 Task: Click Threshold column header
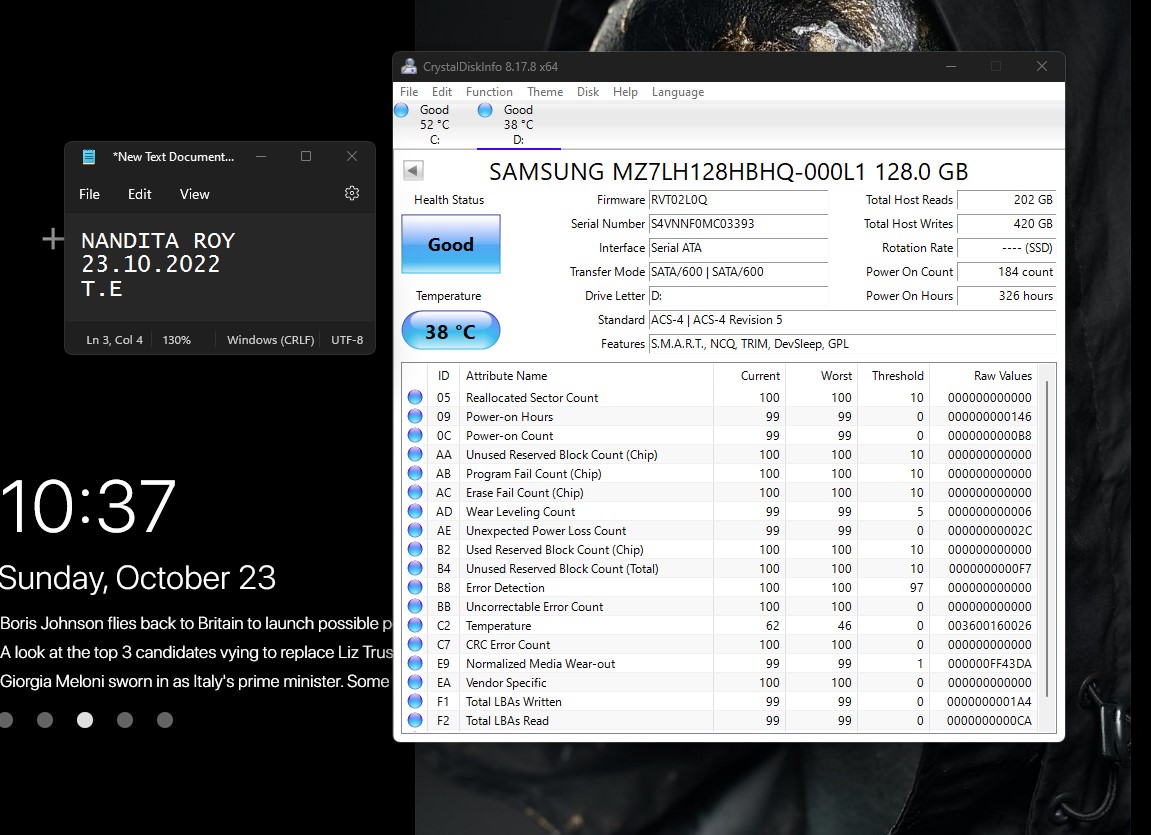pos(897,376)
